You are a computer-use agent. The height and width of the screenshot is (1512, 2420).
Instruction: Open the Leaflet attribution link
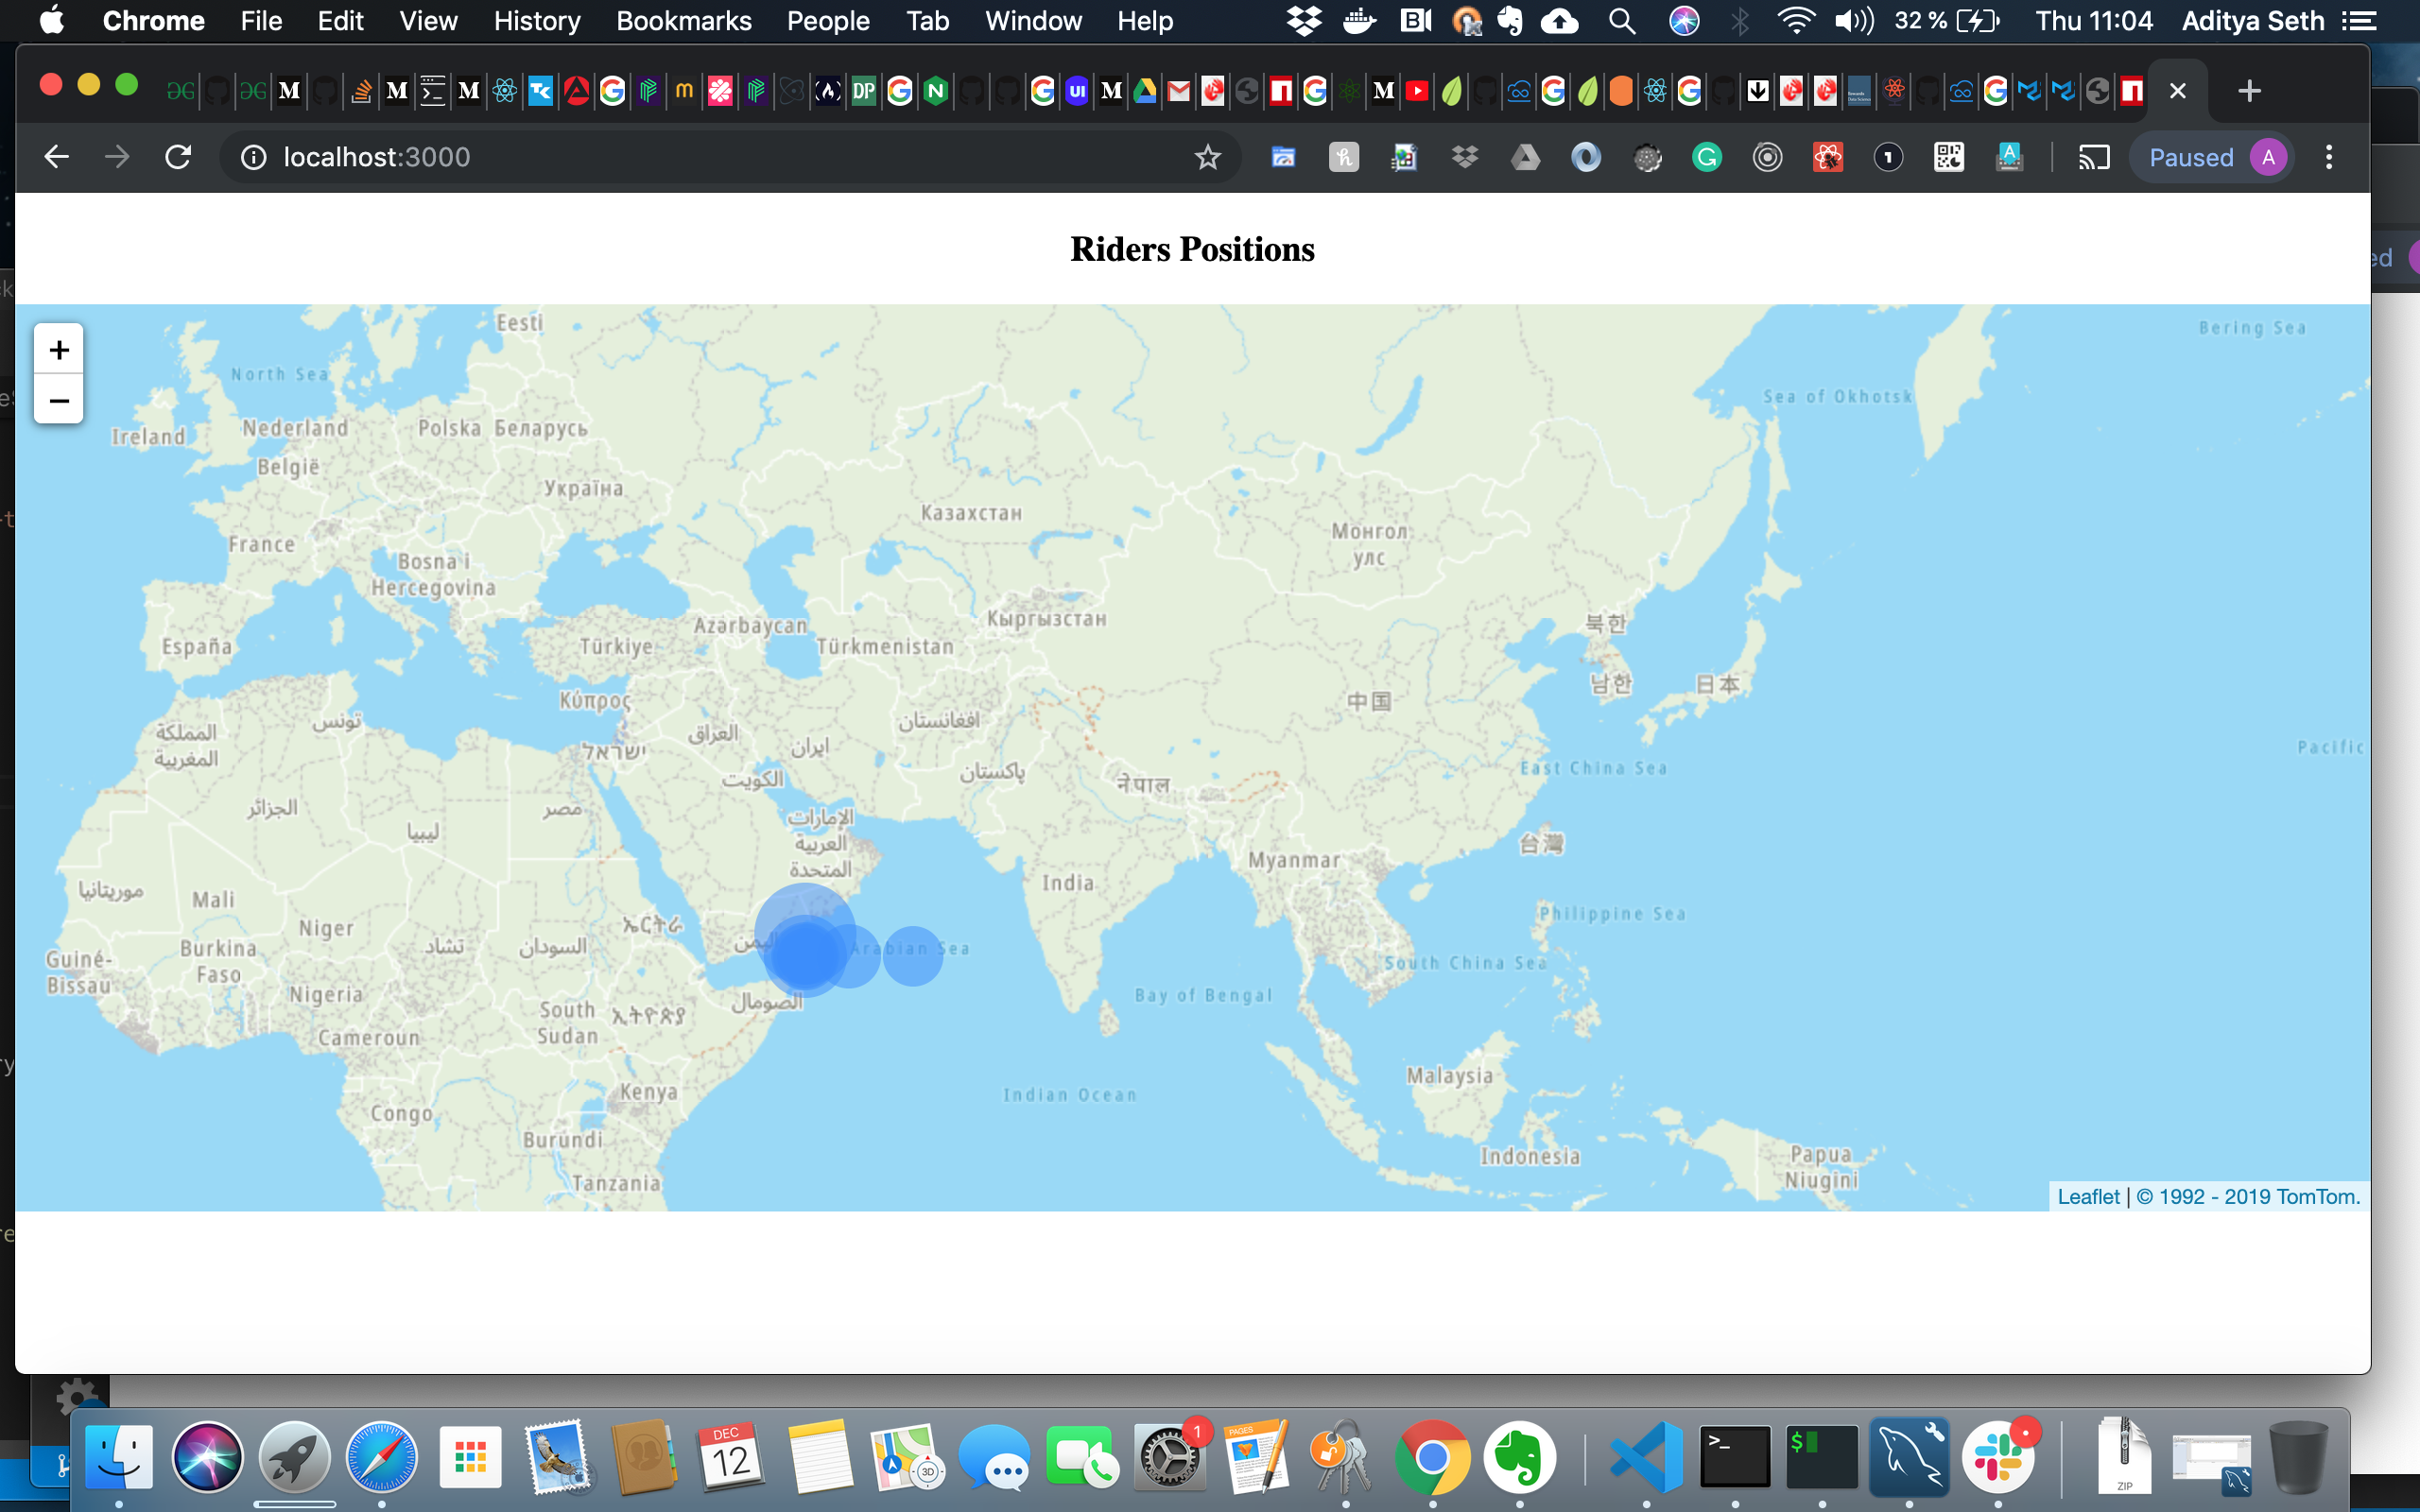[2088, 1196]
